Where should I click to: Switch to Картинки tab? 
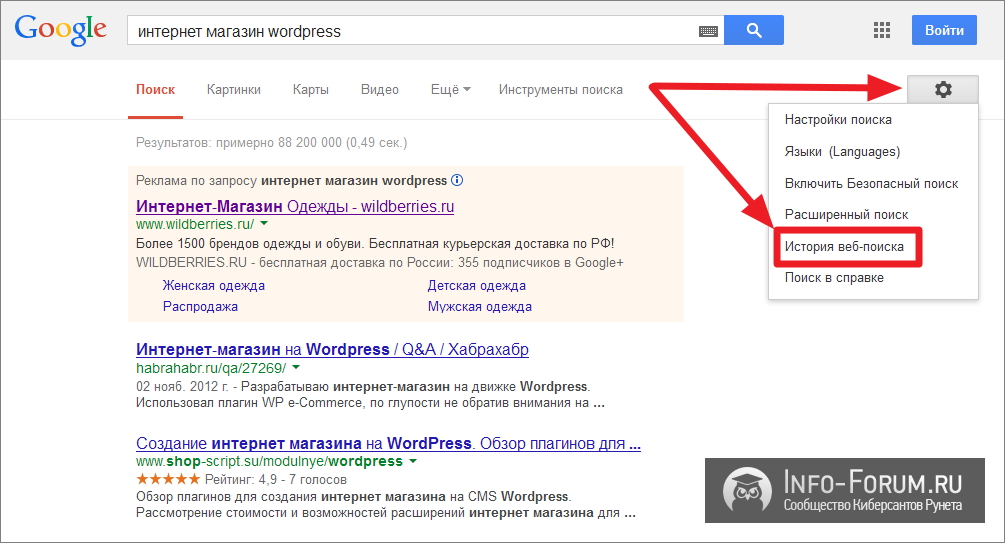tap(233, 90)
